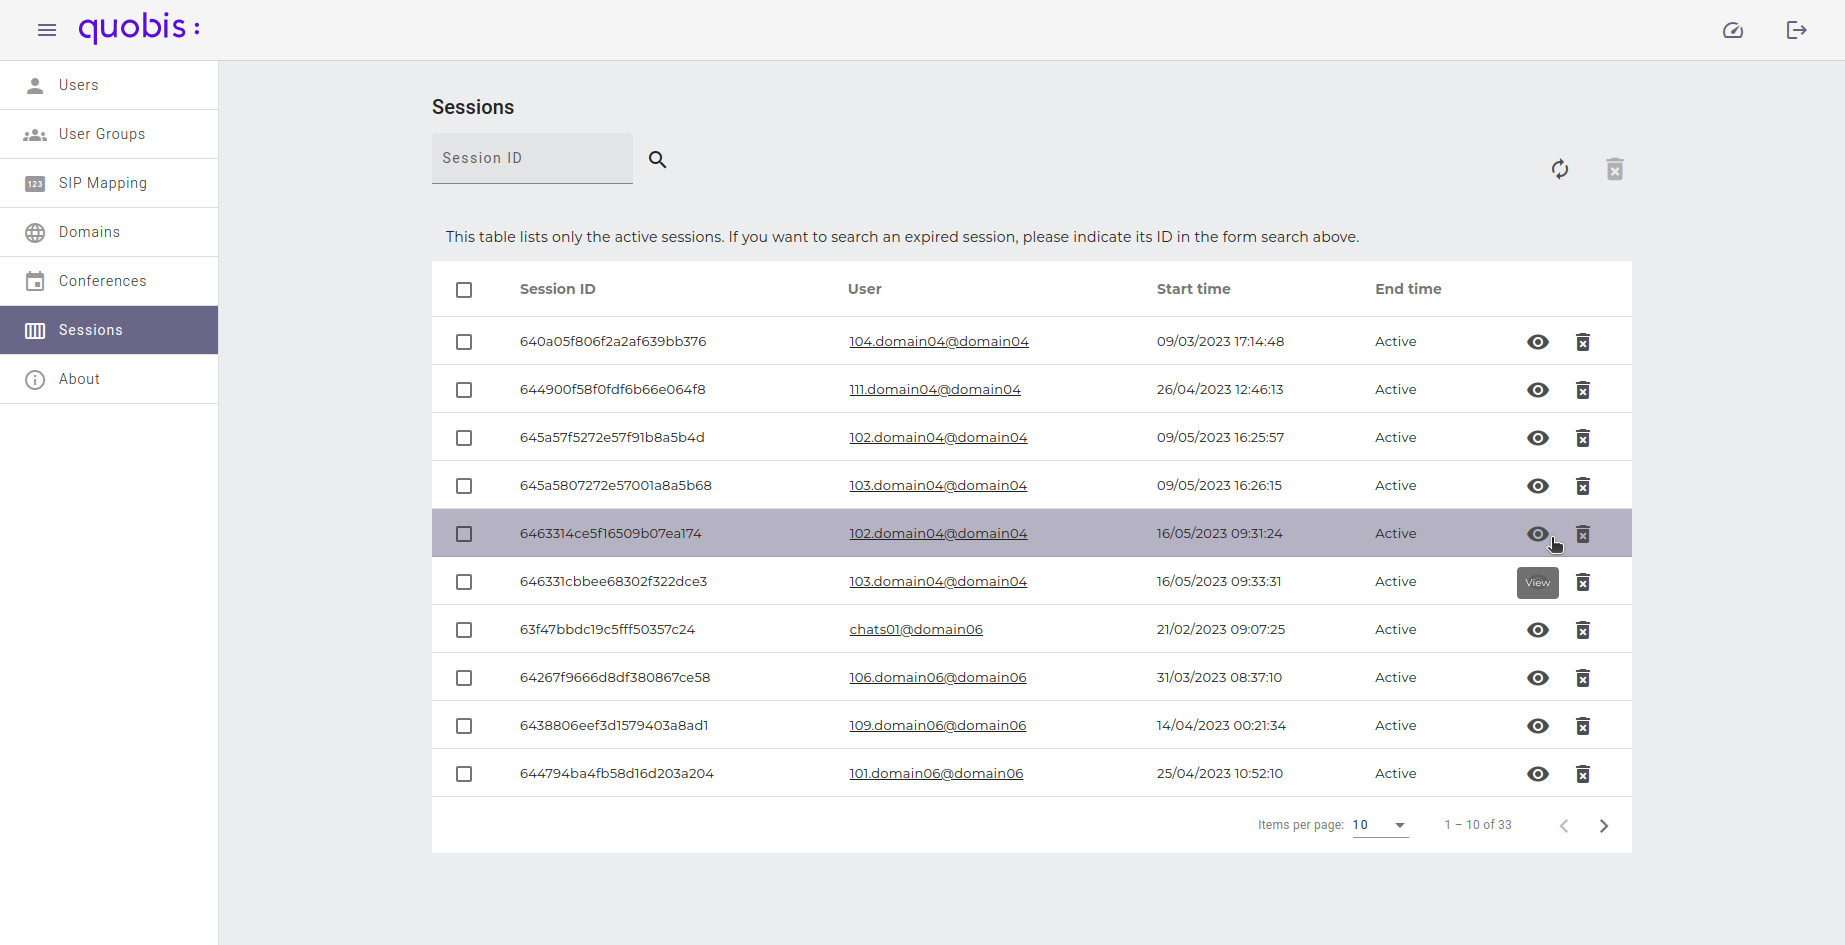Delete session 644900f58f0fdf6b66e064f8
1845x945 pixels.
[x=1583, y=390]
